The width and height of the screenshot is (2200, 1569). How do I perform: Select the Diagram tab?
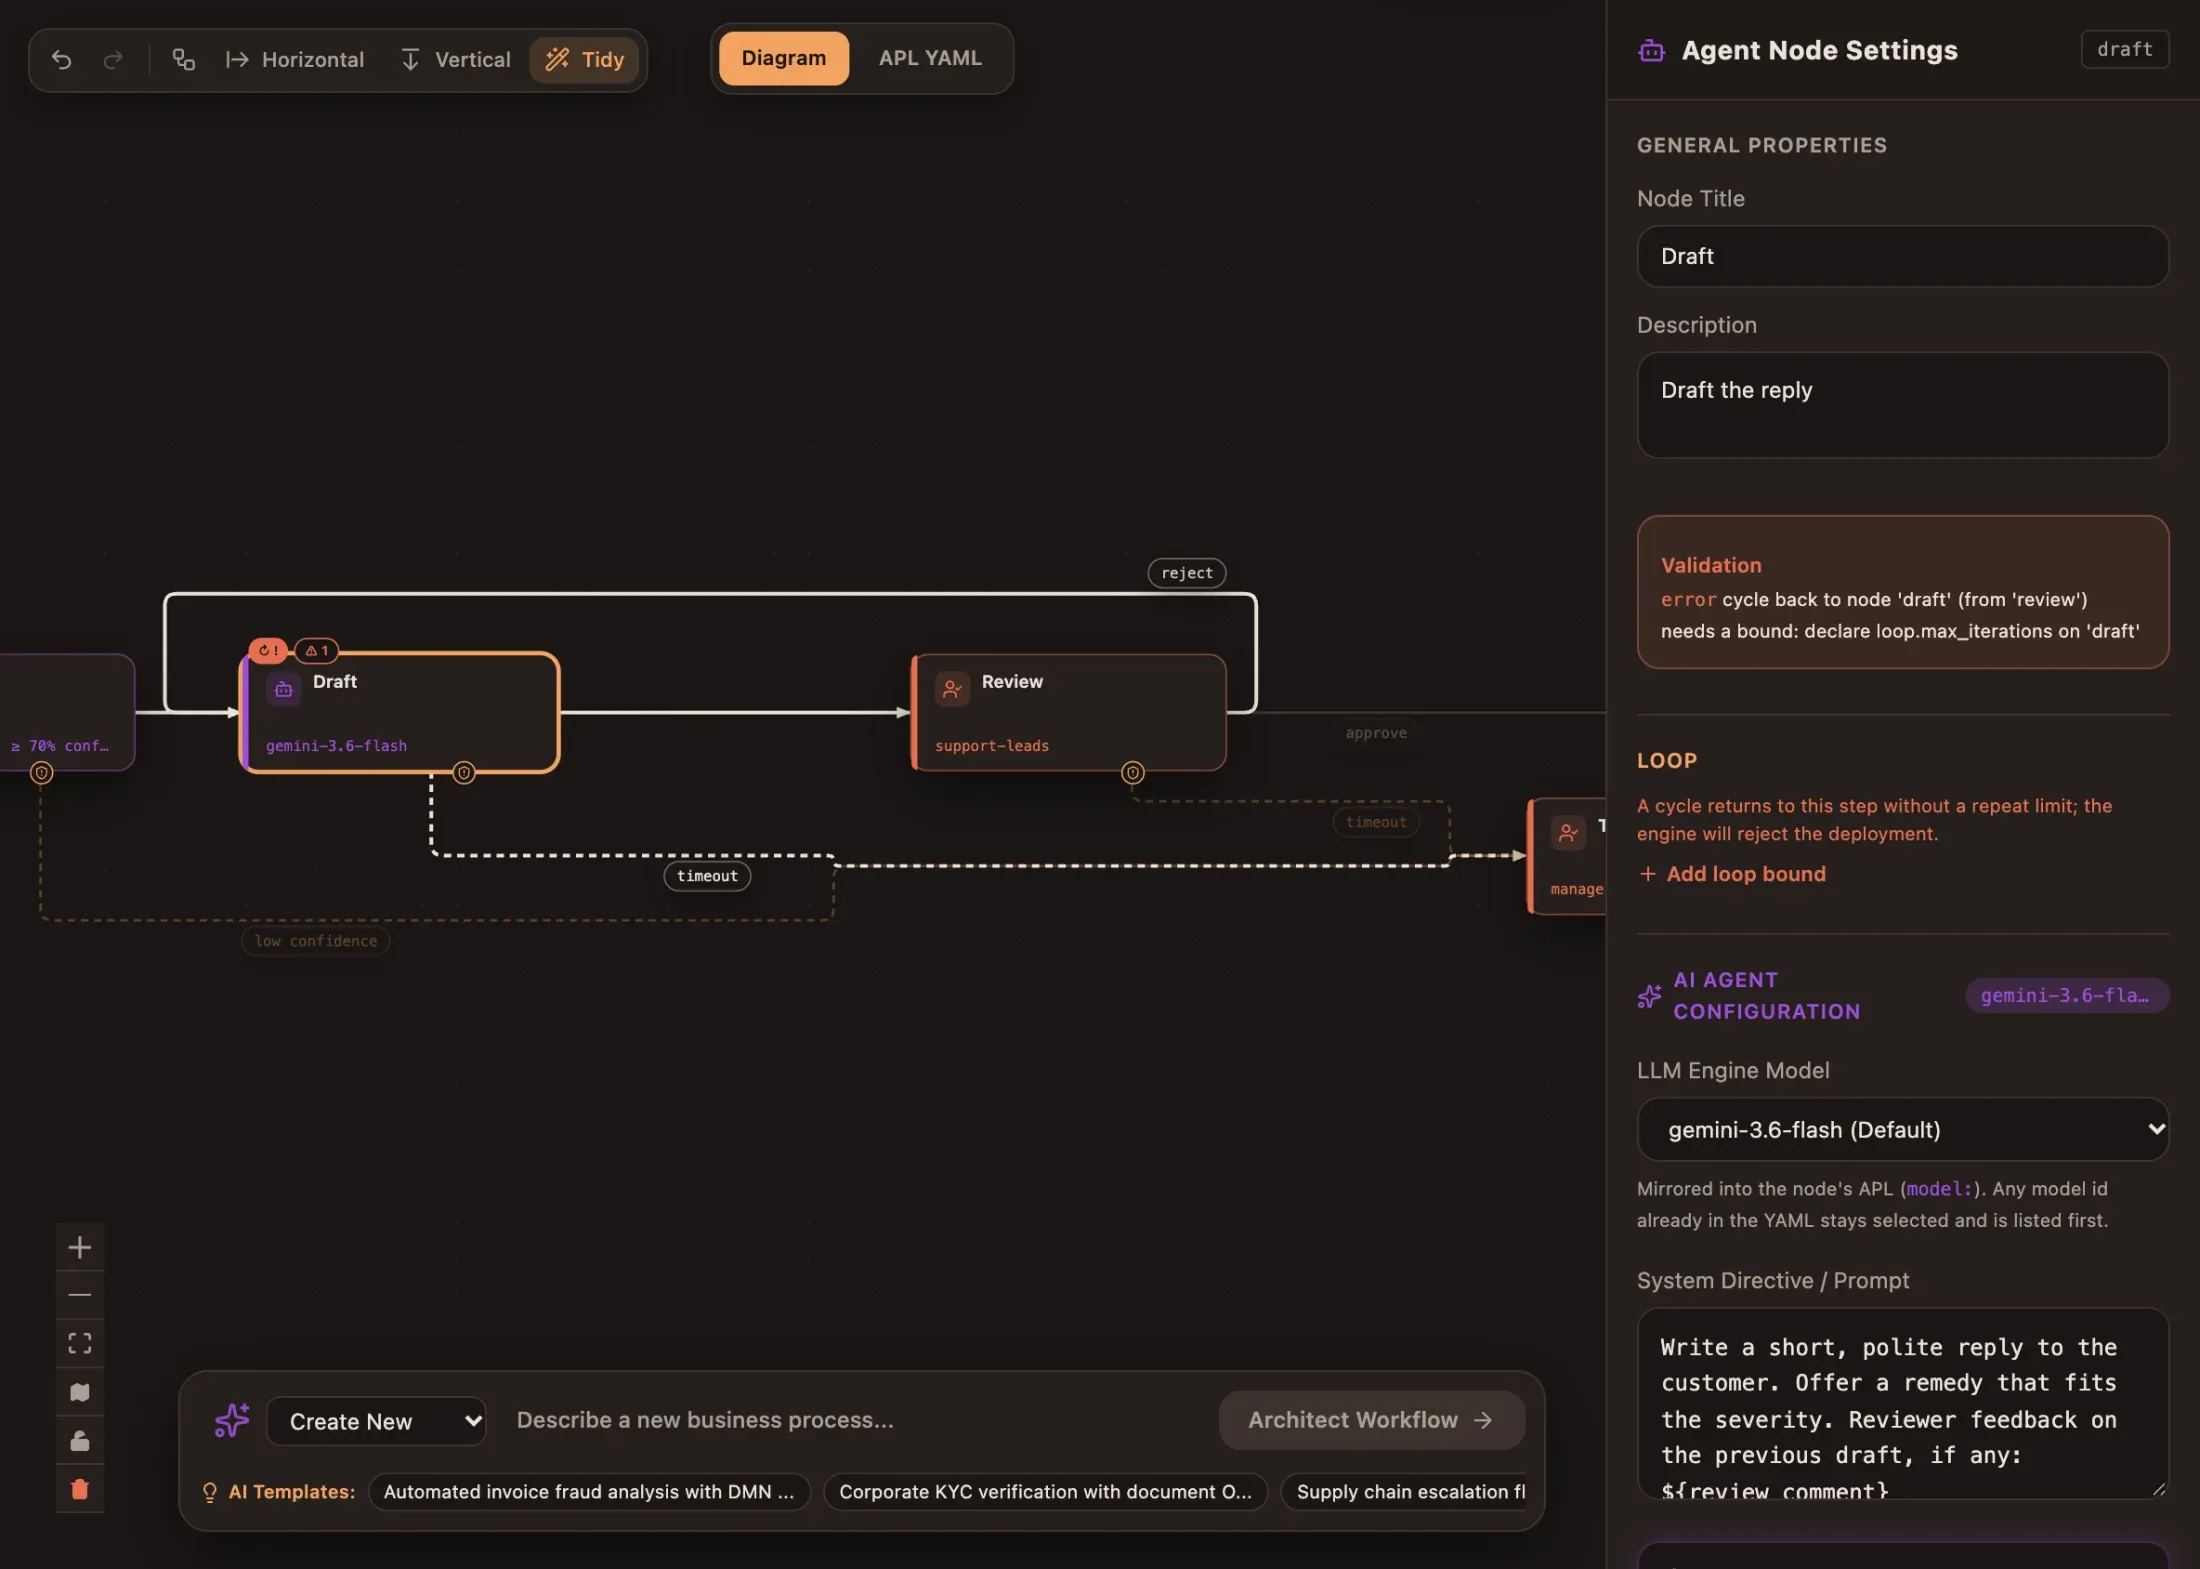(x=783, y=58)
